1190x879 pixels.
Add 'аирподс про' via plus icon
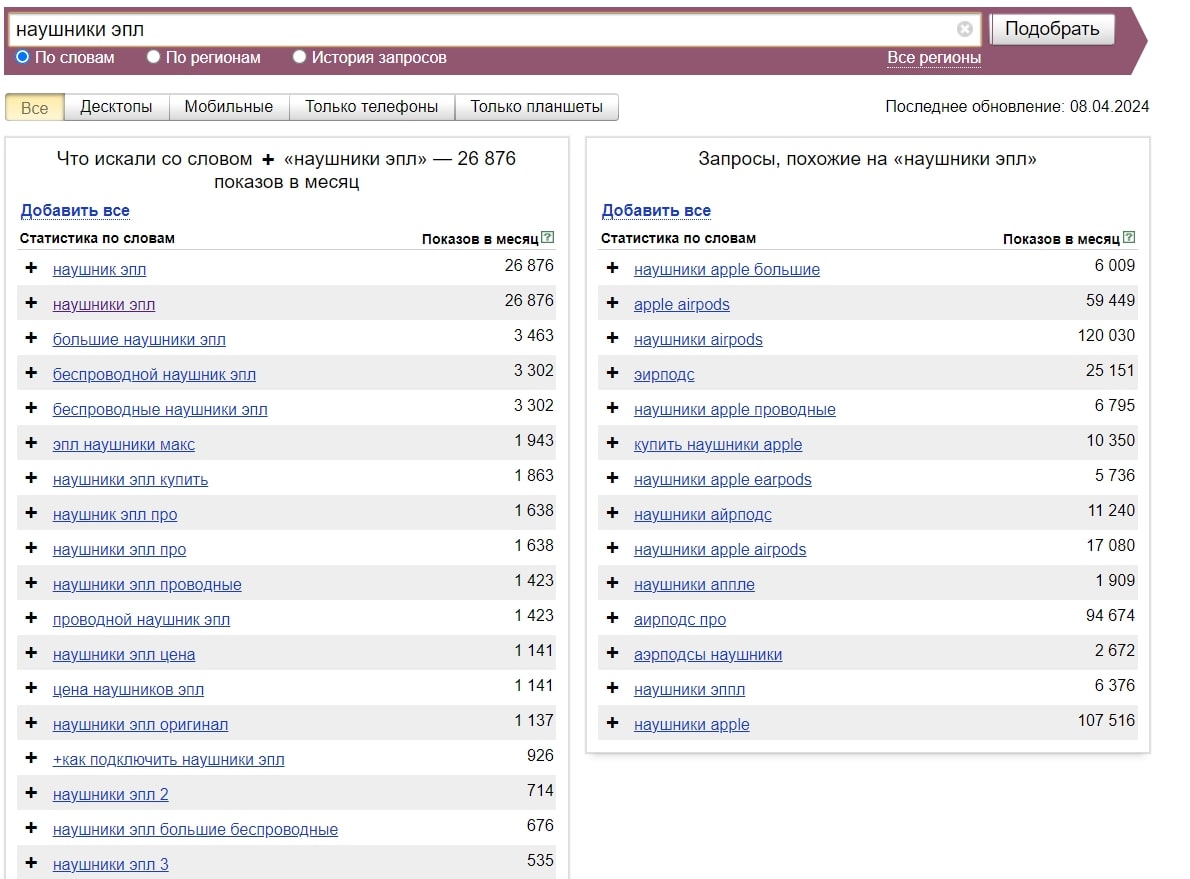612,618
